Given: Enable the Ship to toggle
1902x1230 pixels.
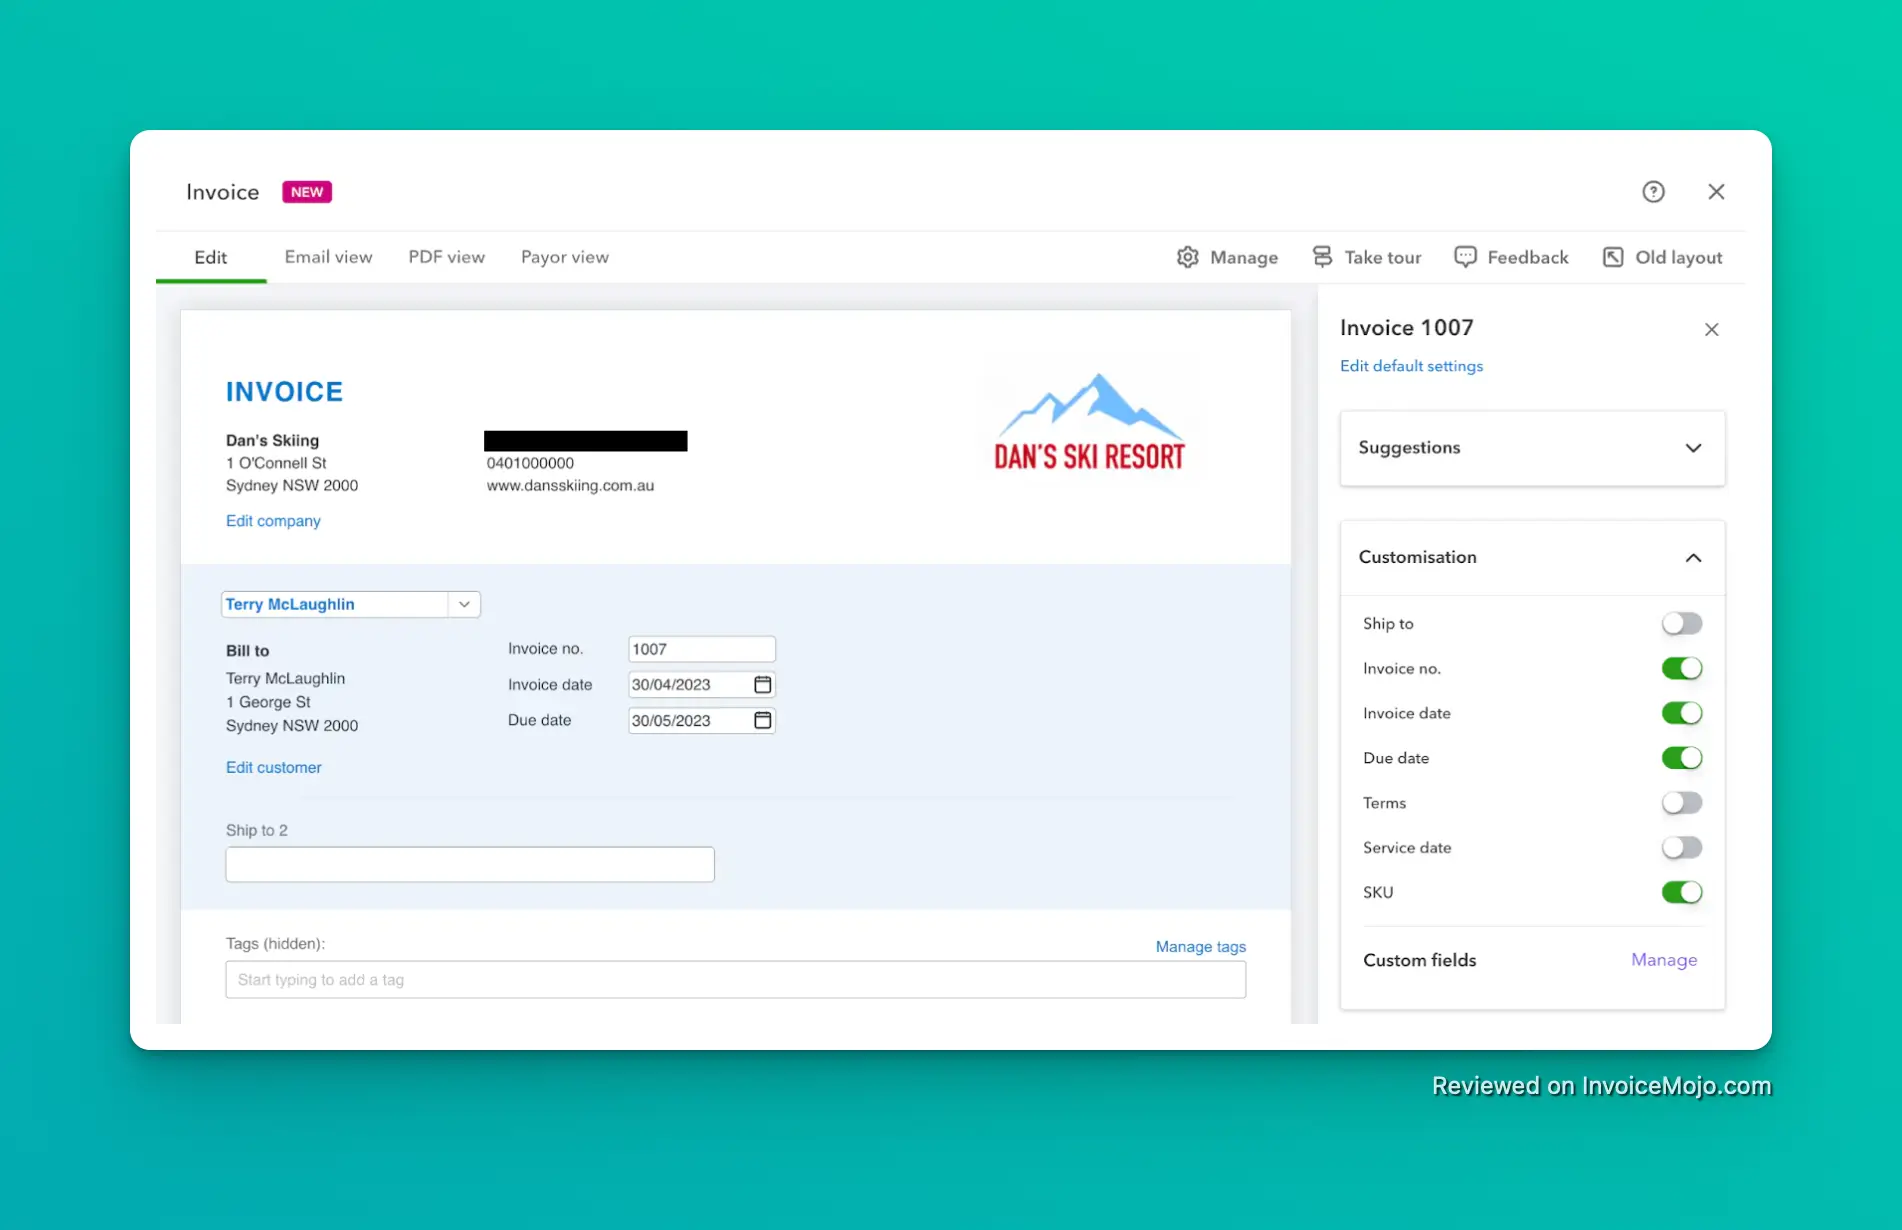Looking at the screenshot, I should pyautogui.click(x=1681, y=623).
